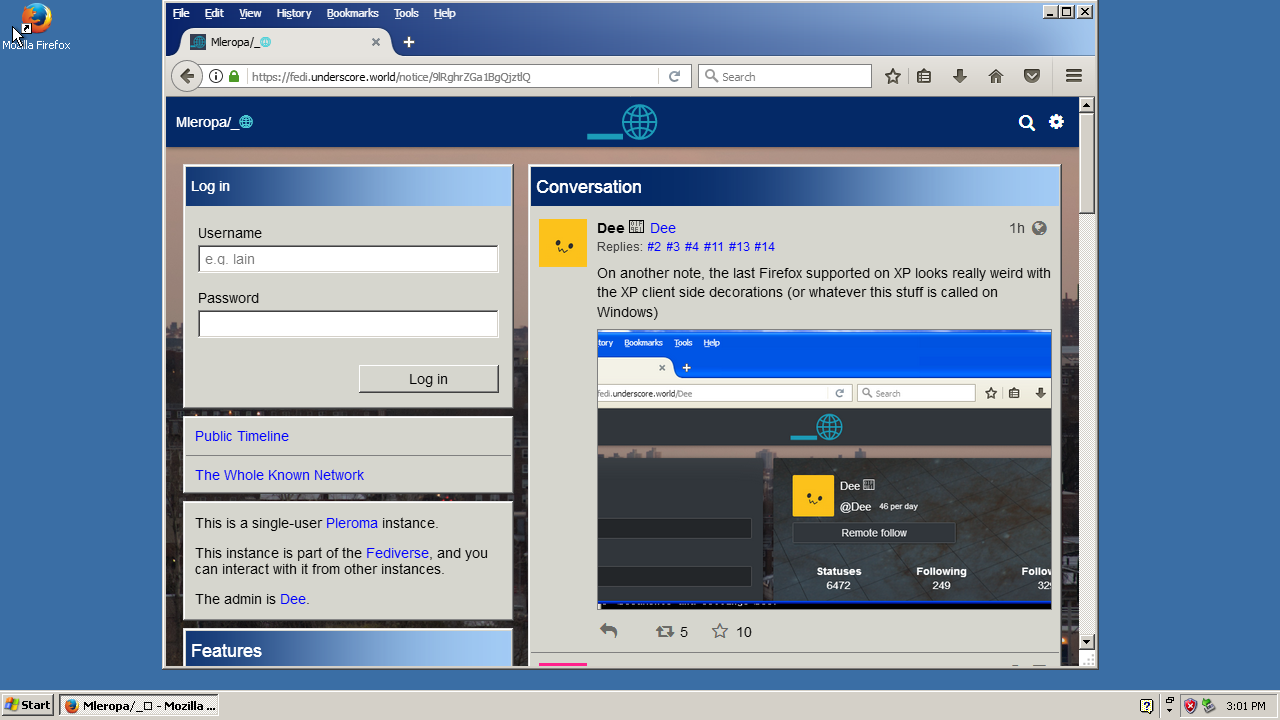1280x720 pixels.
Task: Click the Password input field
Action: (x=348, y=324)
